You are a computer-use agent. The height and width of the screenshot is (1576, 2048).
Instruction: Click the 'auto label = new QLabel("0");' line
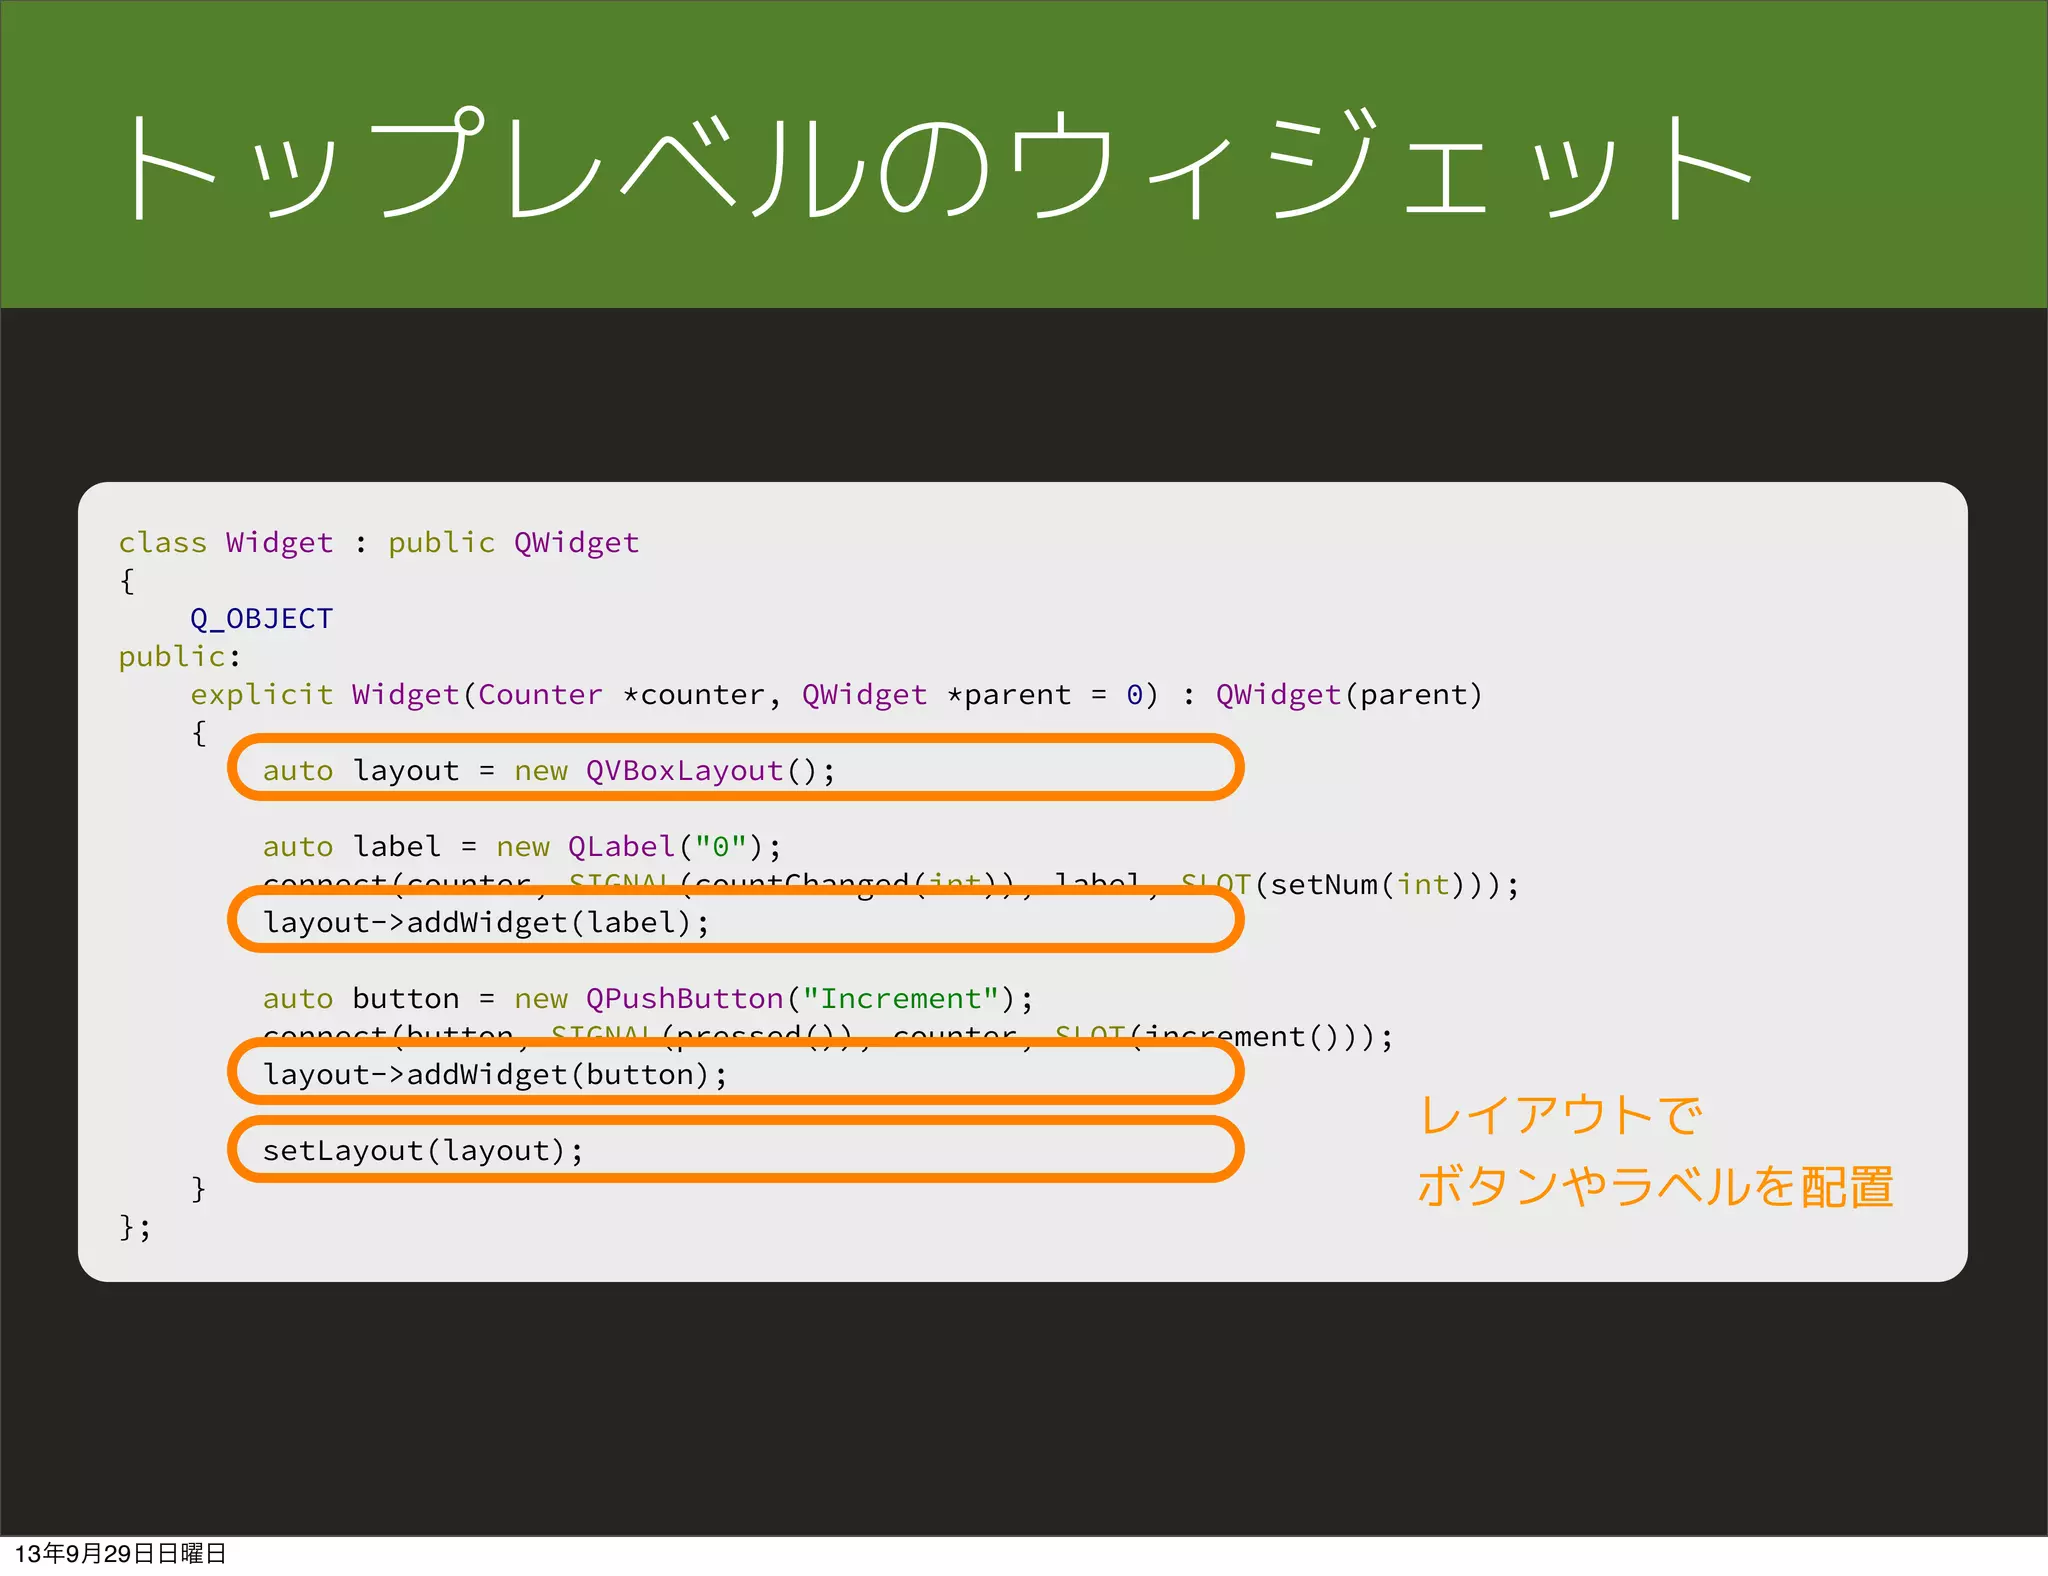click(522, 847)
